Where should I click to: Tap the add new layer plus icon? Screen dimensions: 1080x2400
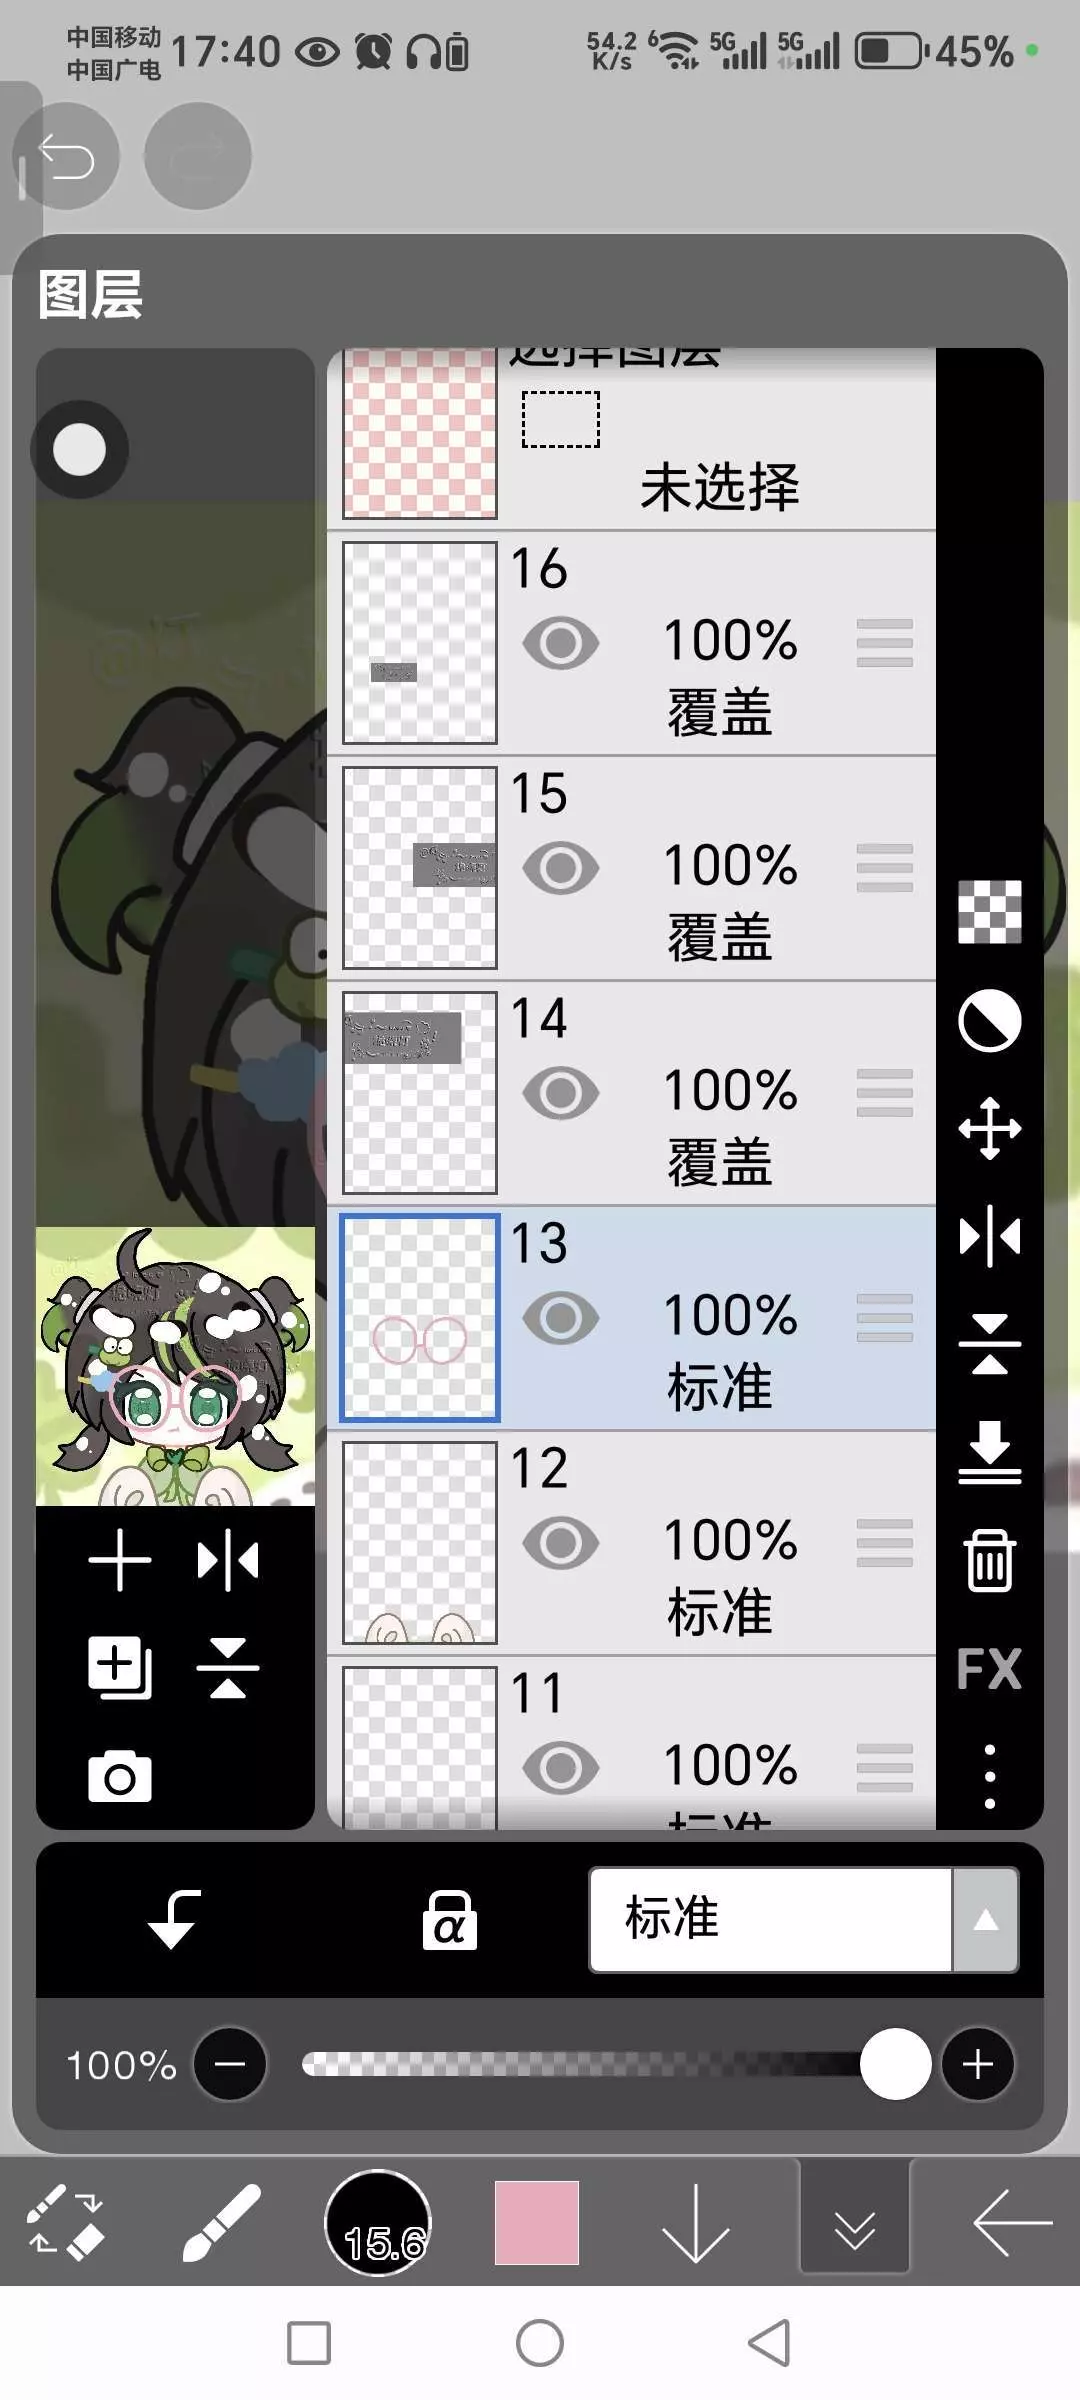[119, 1560]
